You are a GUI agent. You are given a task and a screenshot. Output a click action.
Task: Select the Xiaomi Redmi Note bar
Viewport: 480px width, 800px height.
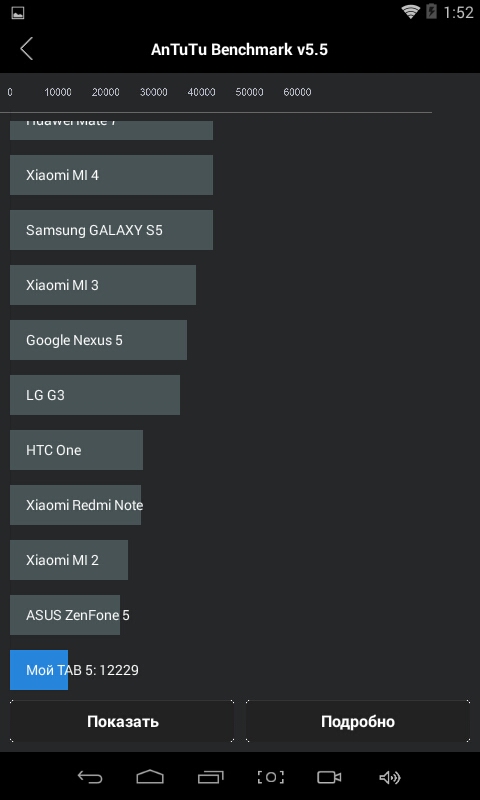(75, 505)
